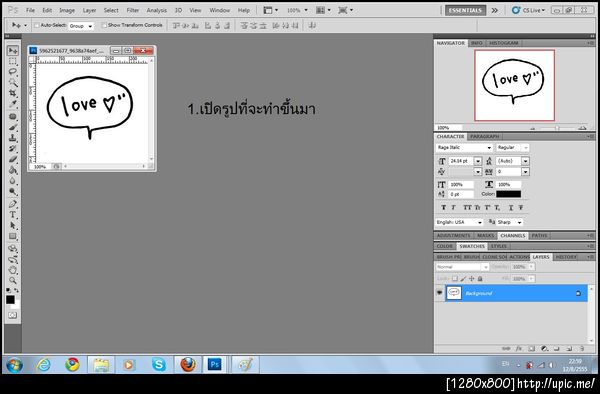Toggle lock transparent pixels in Layers panel
The height and width of the screenshot is (394, 600).
tap(455, 279)
